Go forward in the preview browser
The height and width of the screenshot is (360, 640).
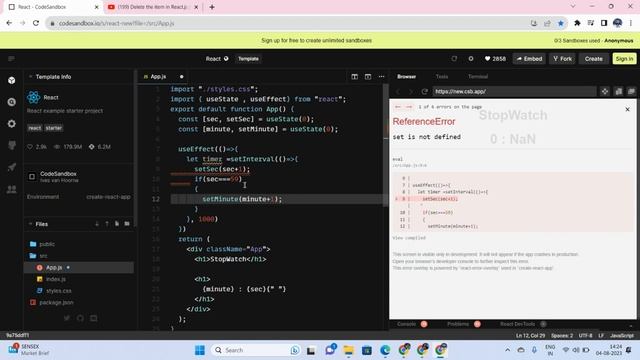click(411, 91)
